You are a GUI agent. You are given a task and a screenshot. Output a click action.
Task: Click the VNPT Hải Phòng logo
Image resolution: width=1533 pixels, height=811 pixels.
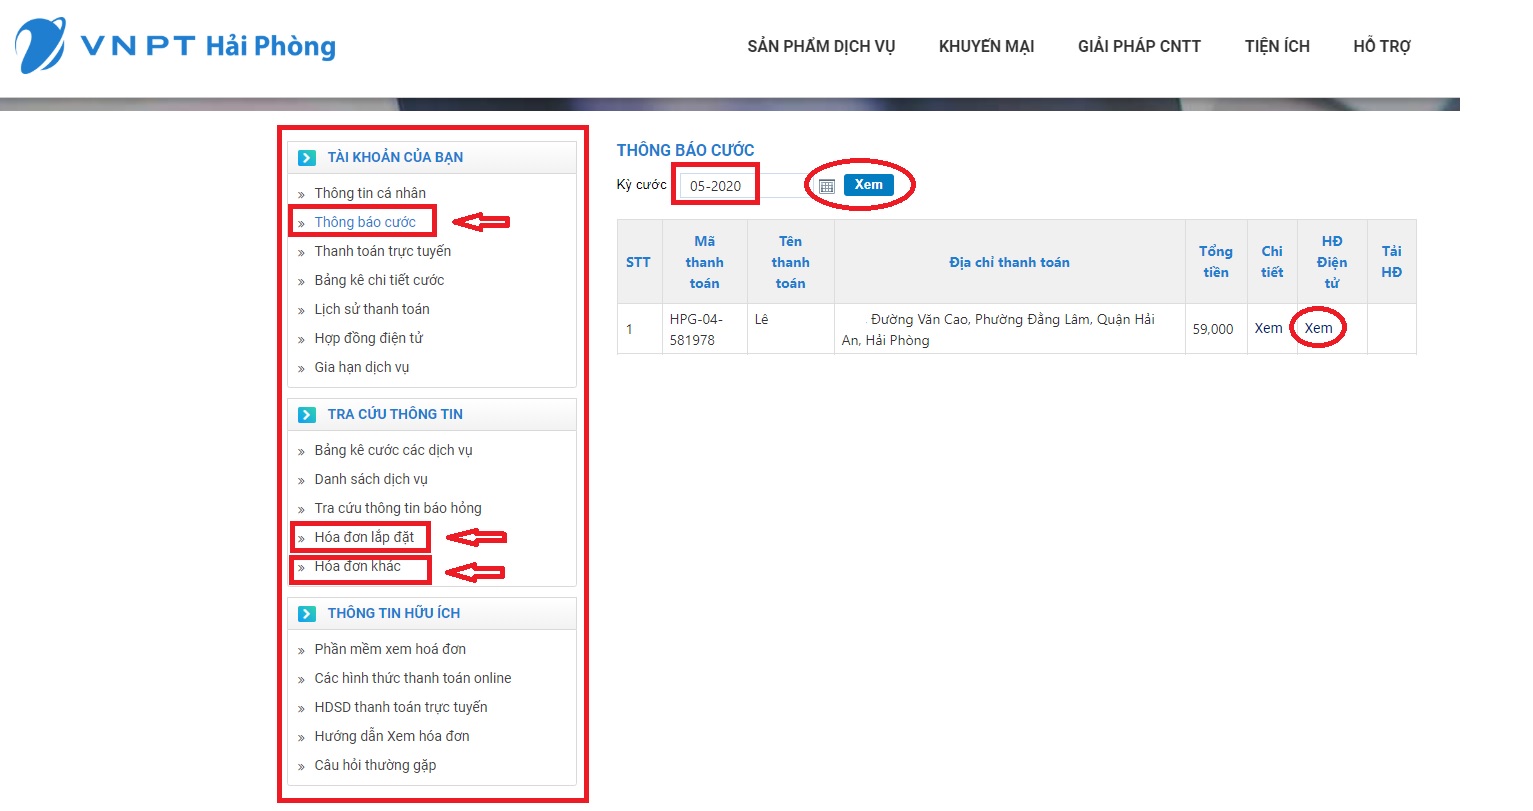(176, 46)
